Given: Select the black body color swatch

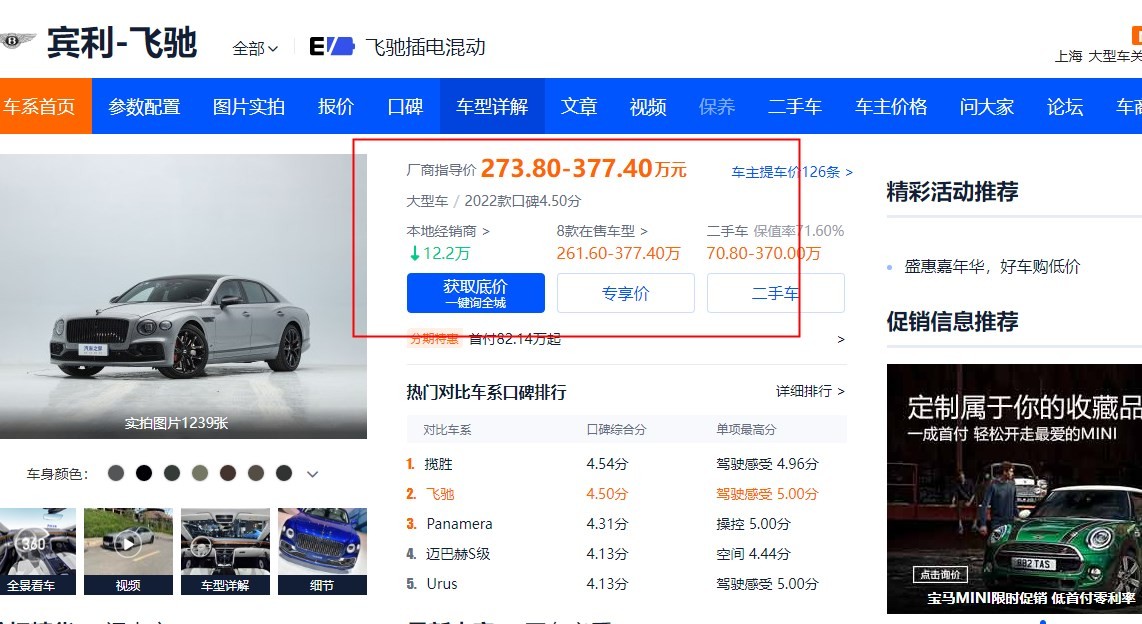Looking at the screenshot, I should [x=144, y=473].
